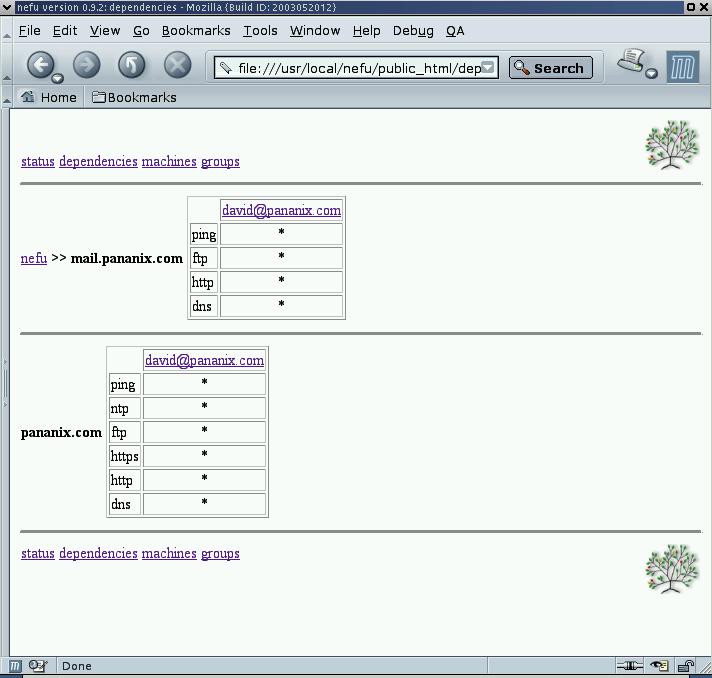Click the security padlock icon
Viewport: 712px width, 678px height.
coord(686,666)
